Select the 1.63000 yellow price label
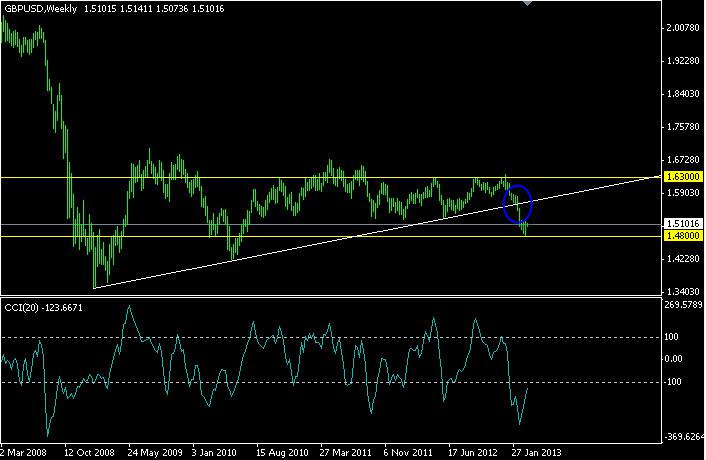706x460 pixels. [683, 176]
